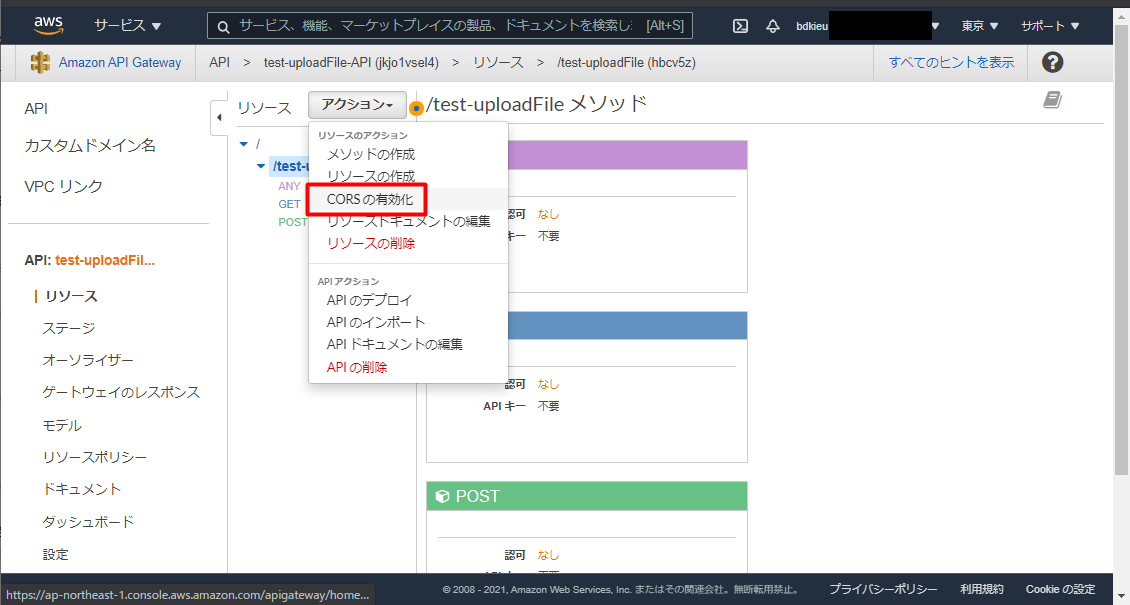This screenshot has height=605, width=1130.
Task: Click the POST method cube icon
Action: (442, 496)
